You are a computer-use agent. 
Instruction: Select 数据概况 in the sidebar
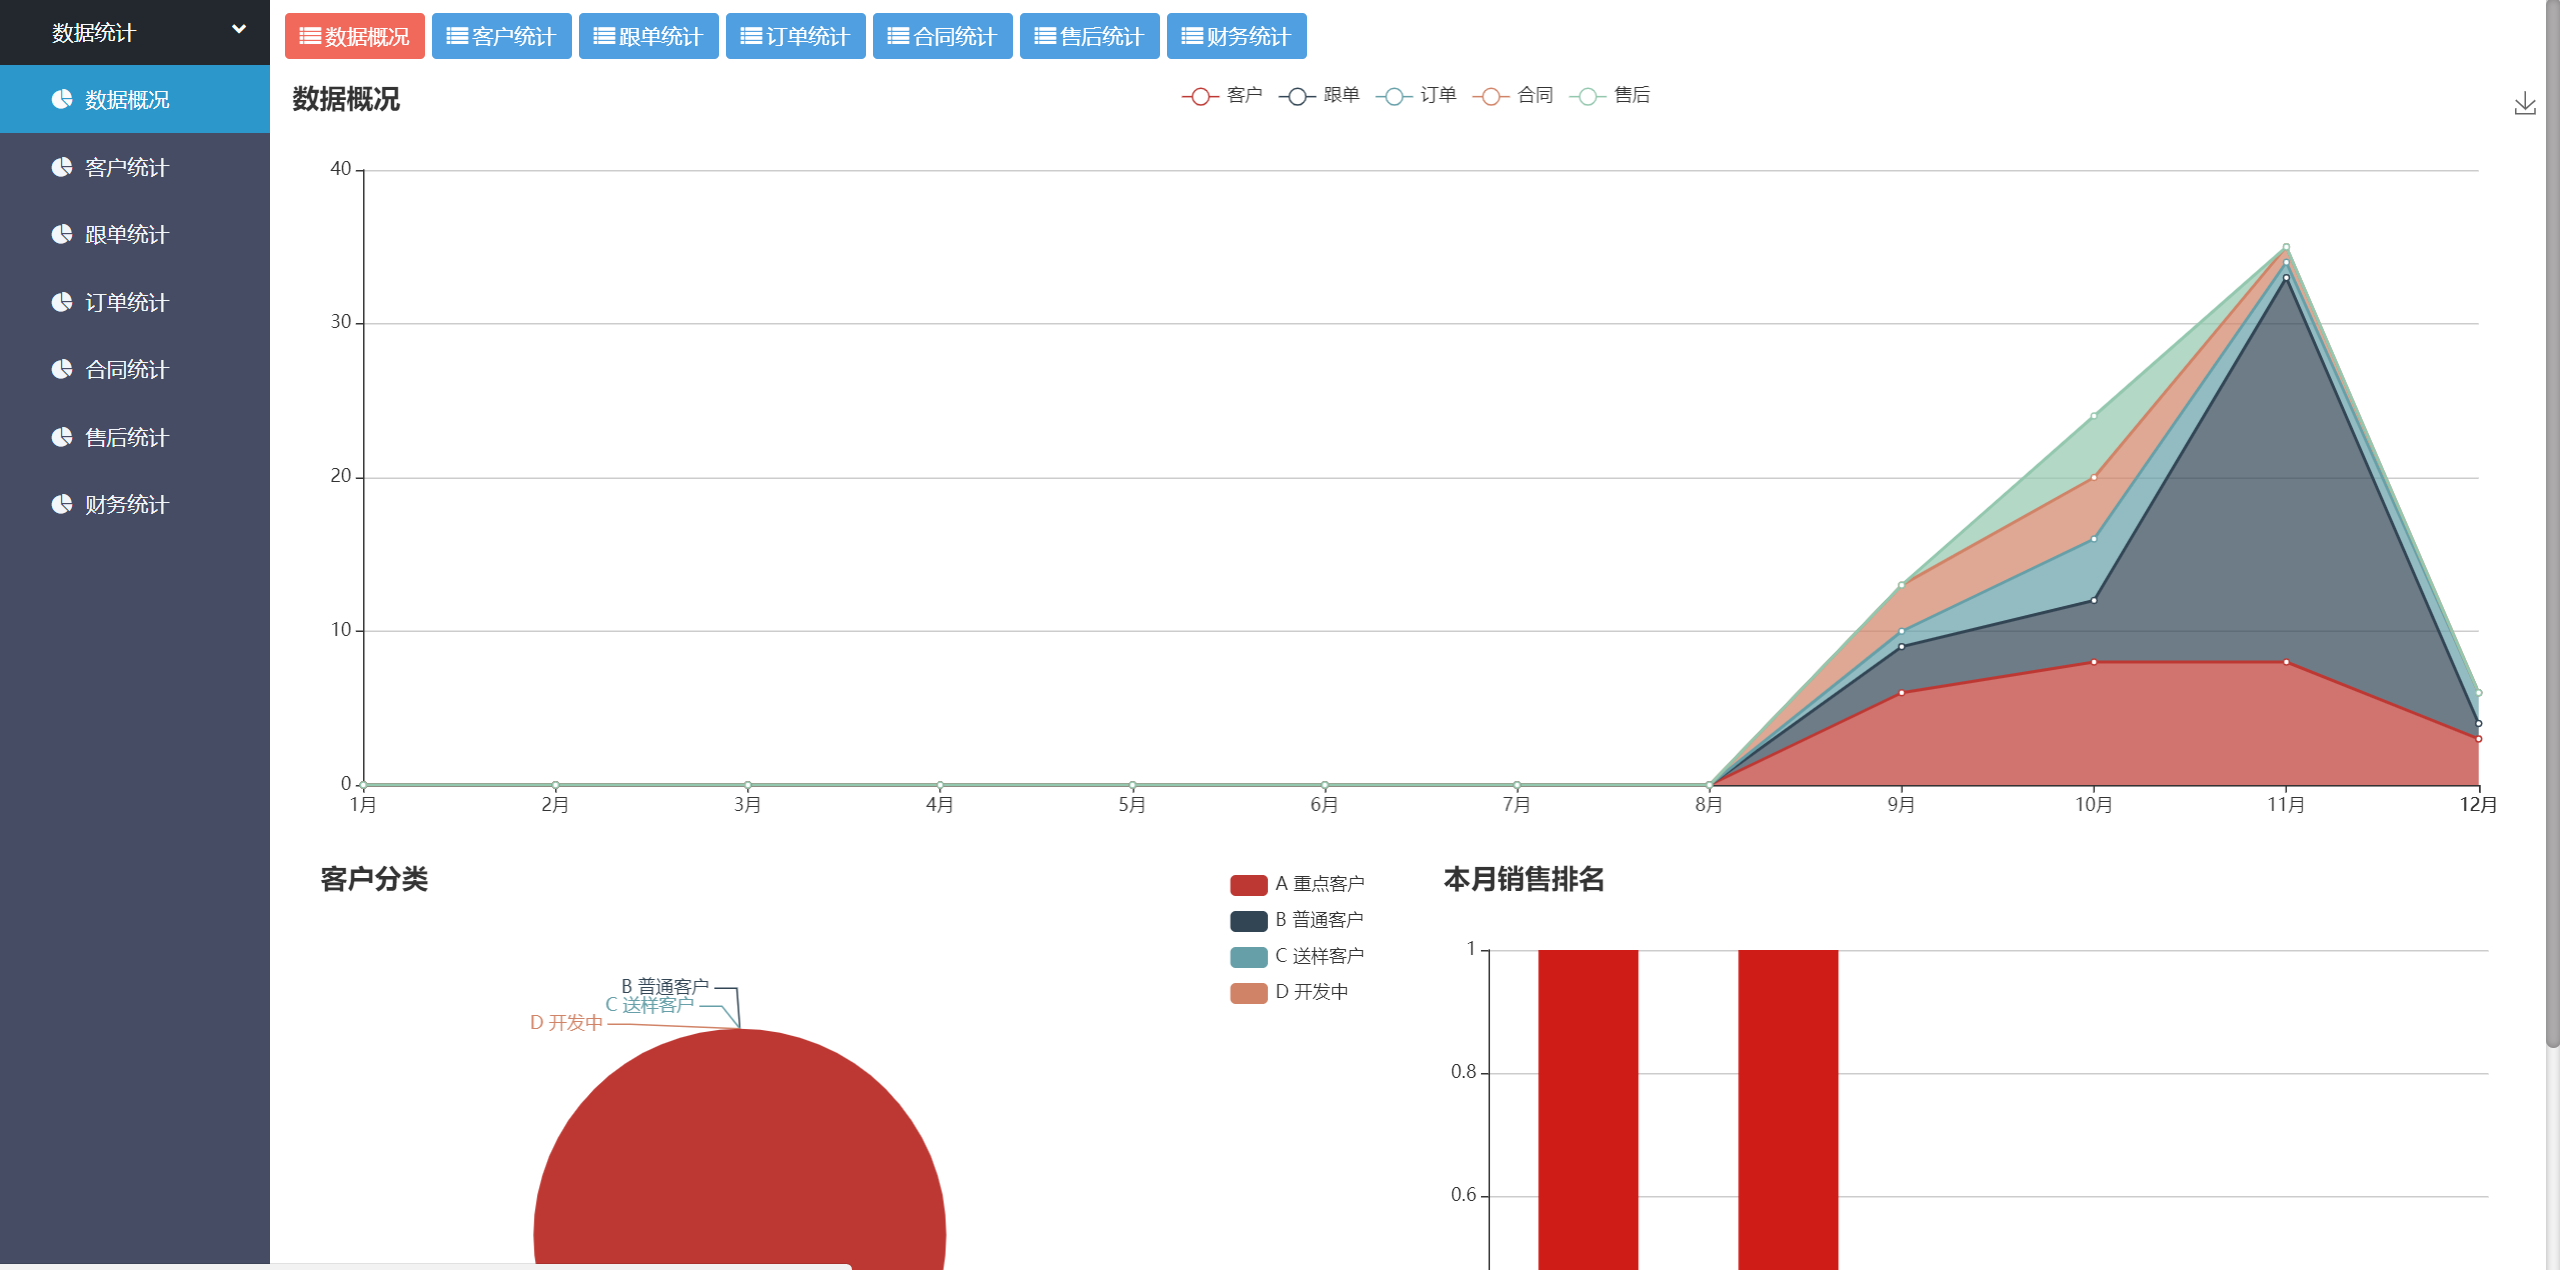click(x=135, y=99)
